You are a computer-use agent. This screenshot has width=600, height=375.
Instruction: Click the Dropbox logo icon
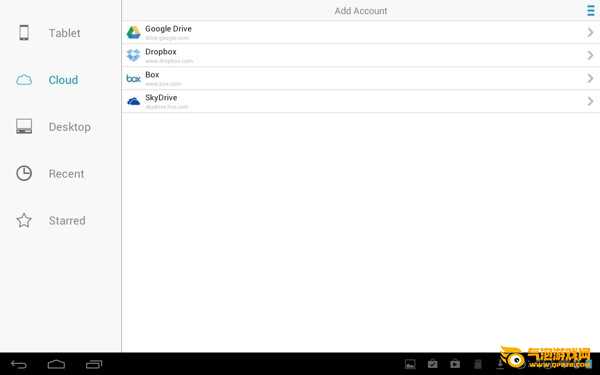click(x=134, y=55)
